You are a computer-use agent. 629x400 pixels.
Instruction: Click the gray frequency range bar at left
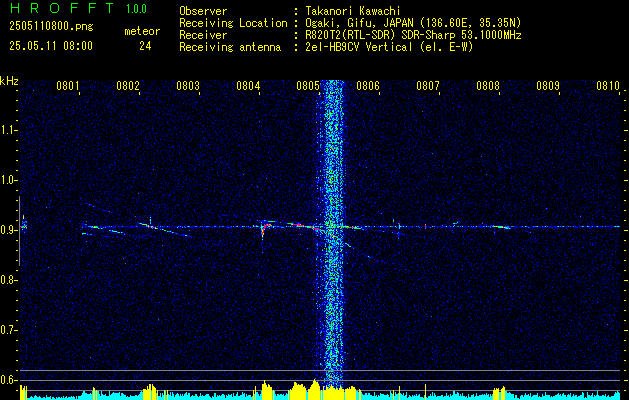coord(19,231)
